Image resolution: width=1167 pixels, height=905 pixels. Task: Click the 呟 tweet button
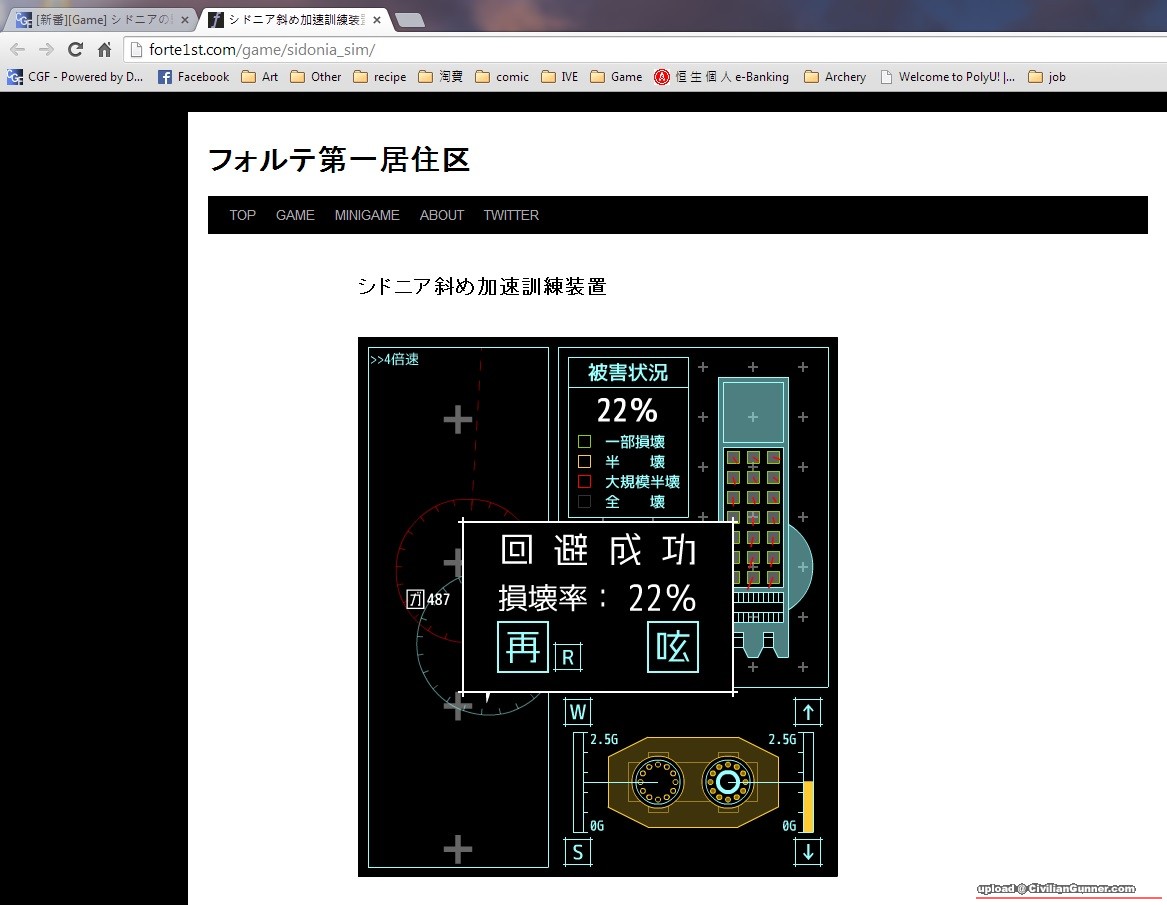673,647
